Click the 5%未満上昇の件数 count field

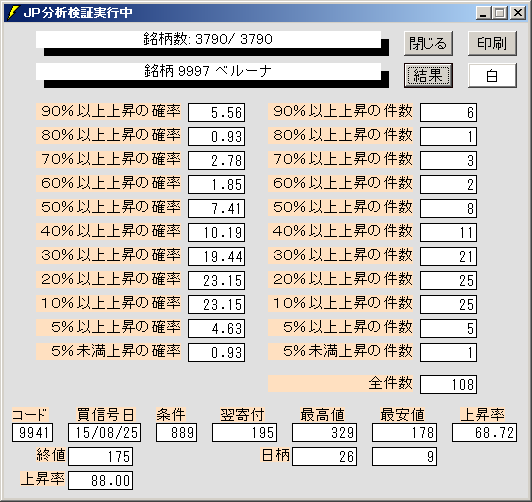[x=448, y=352]
